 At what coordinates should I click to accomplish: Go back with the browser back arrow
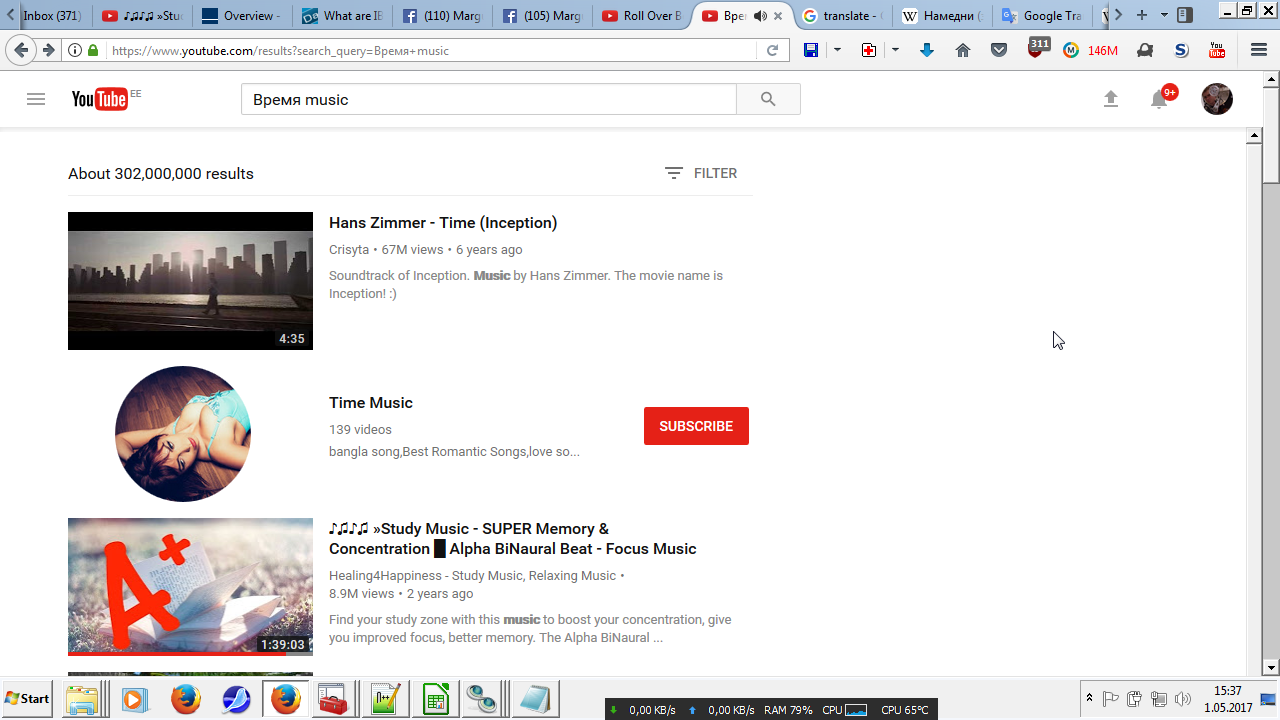click(21, 50)
